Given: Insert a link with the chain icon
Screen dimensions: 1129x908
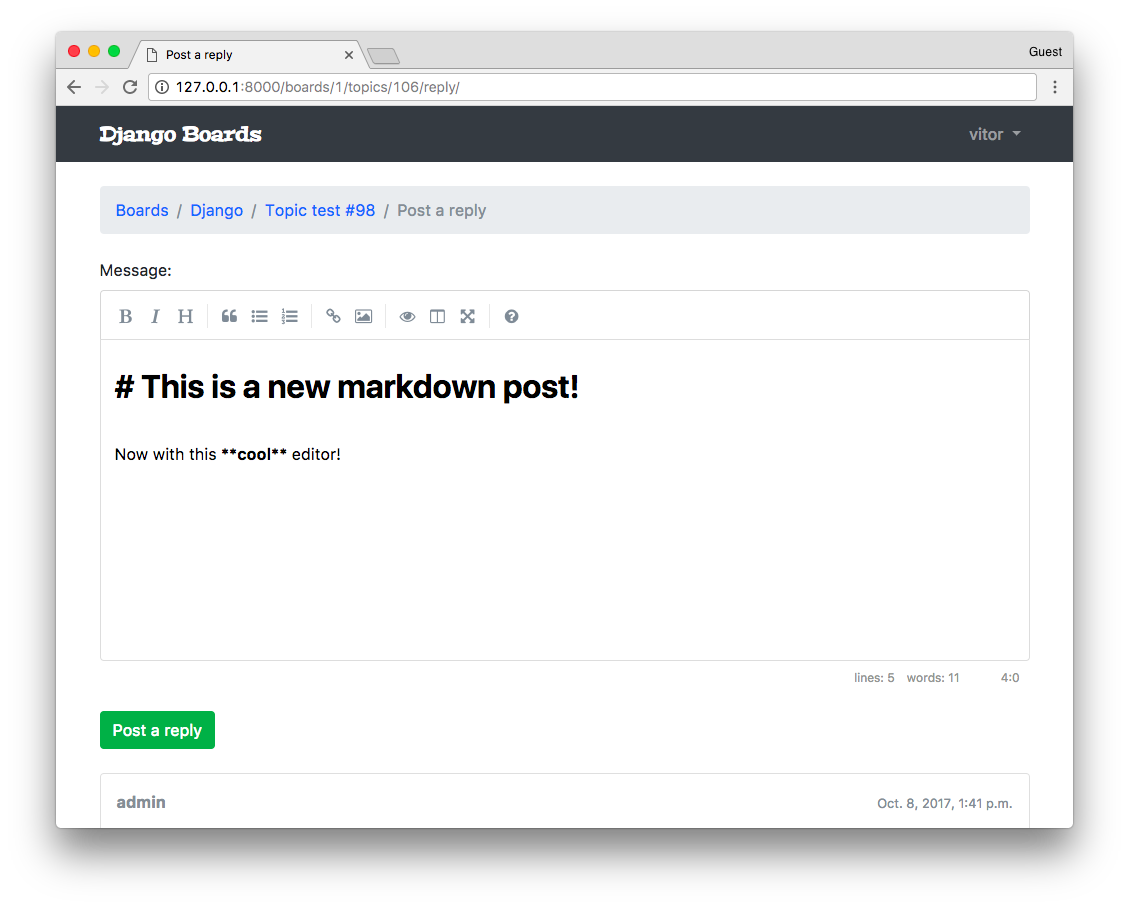Looking at the screenshot, I should click(x=333, y=316).
